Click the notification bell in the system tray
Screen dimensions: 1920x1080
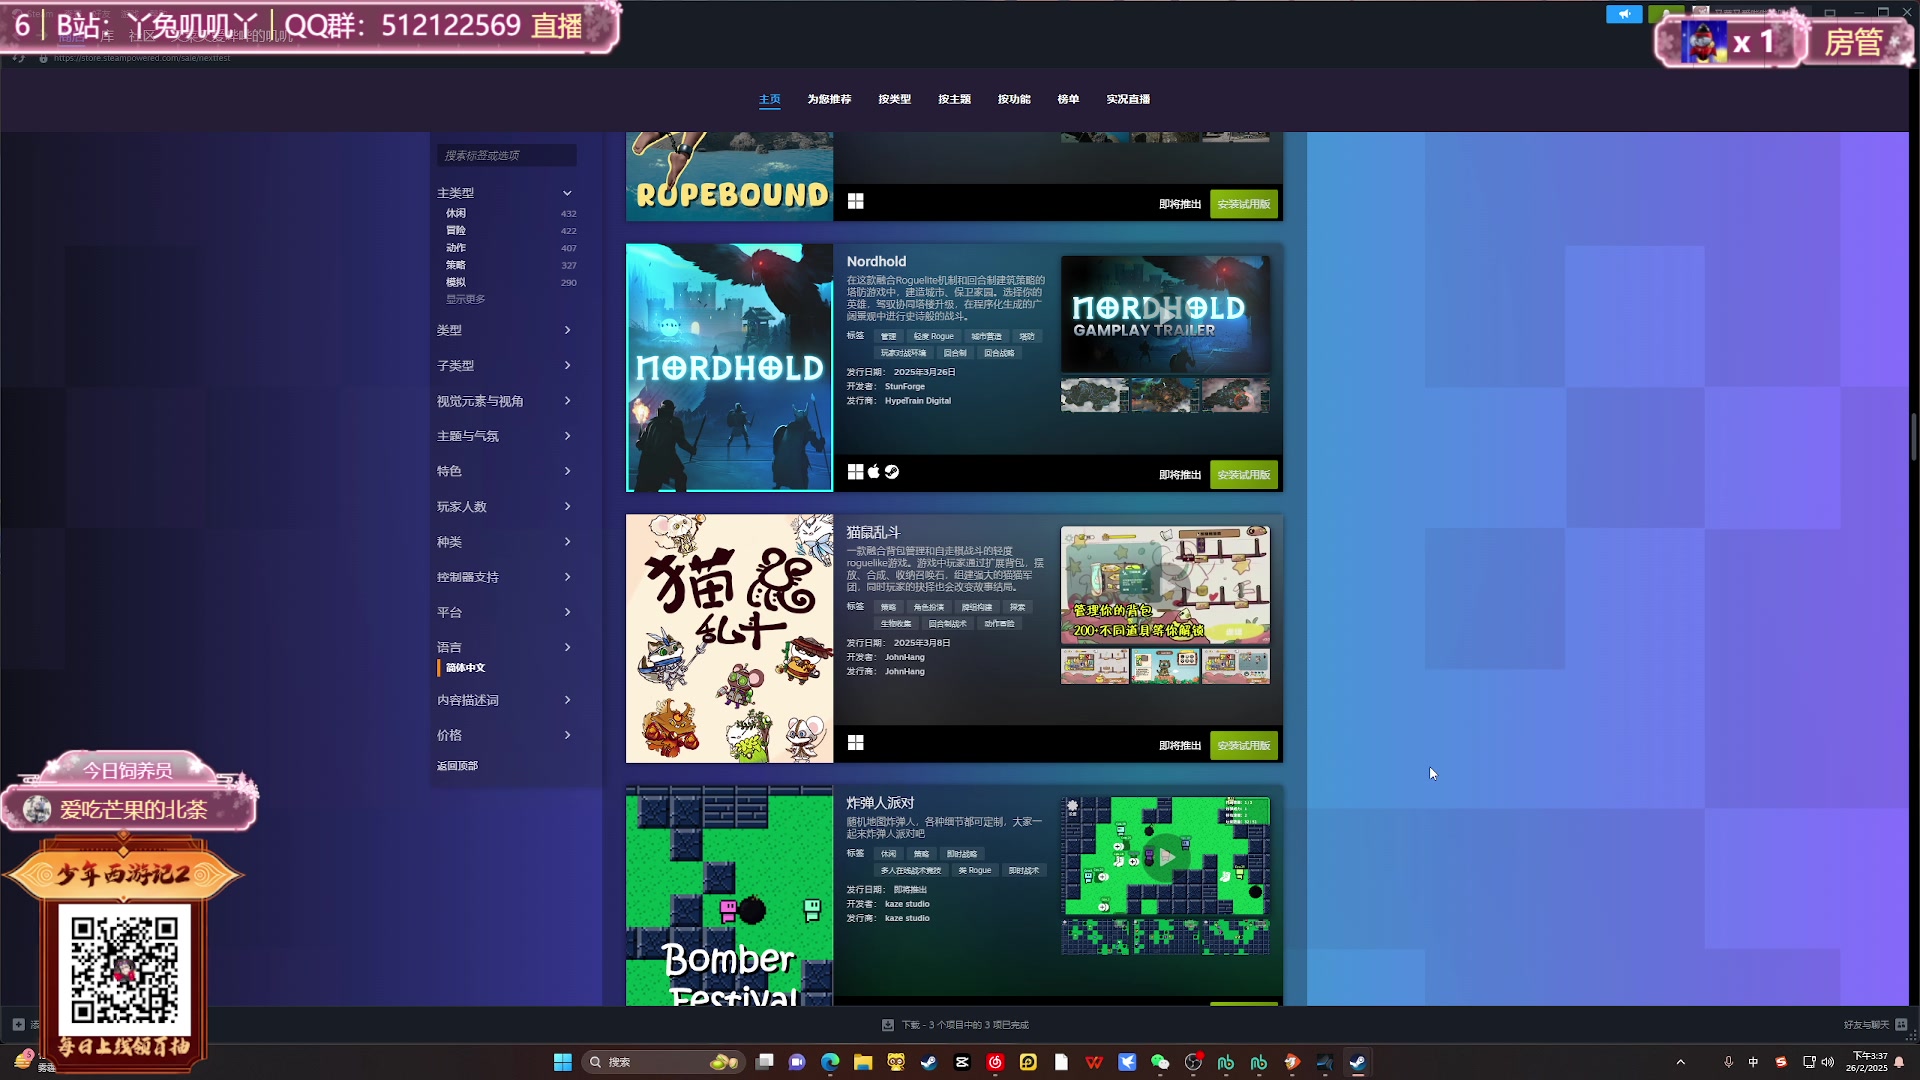point(1899,1062)
